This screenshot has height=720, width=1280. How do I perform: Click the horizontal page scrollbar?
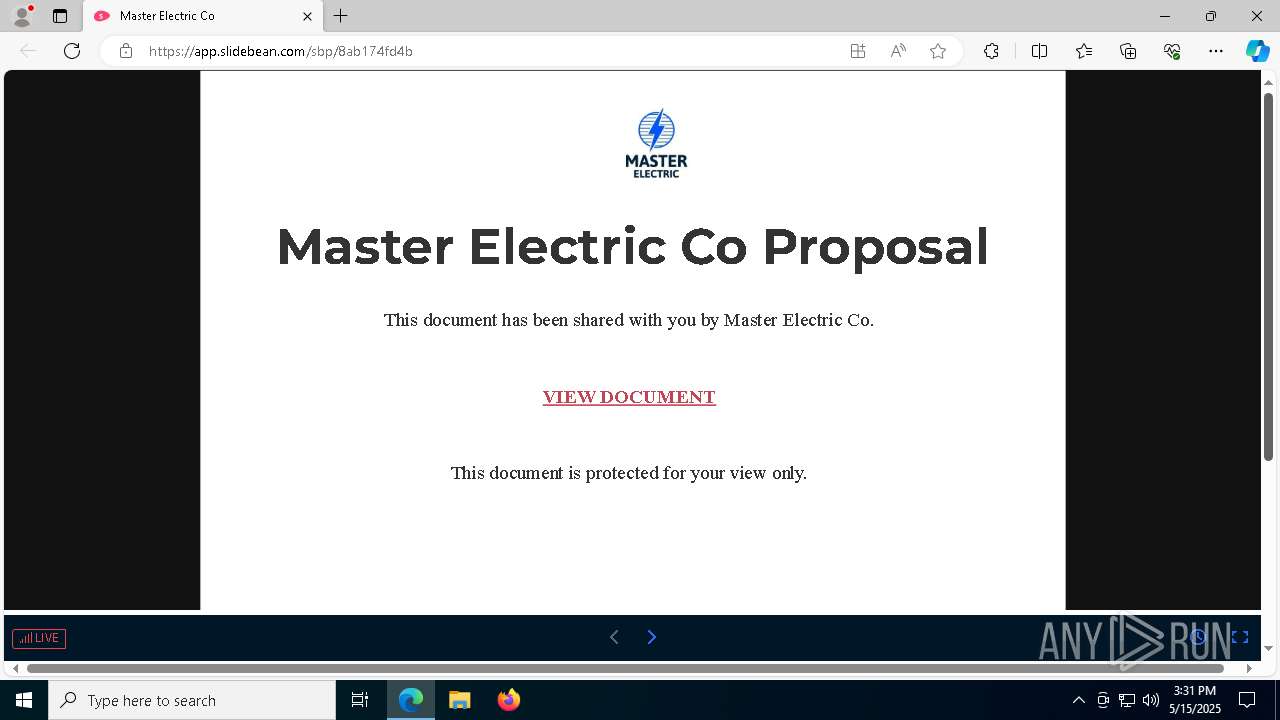626,668
